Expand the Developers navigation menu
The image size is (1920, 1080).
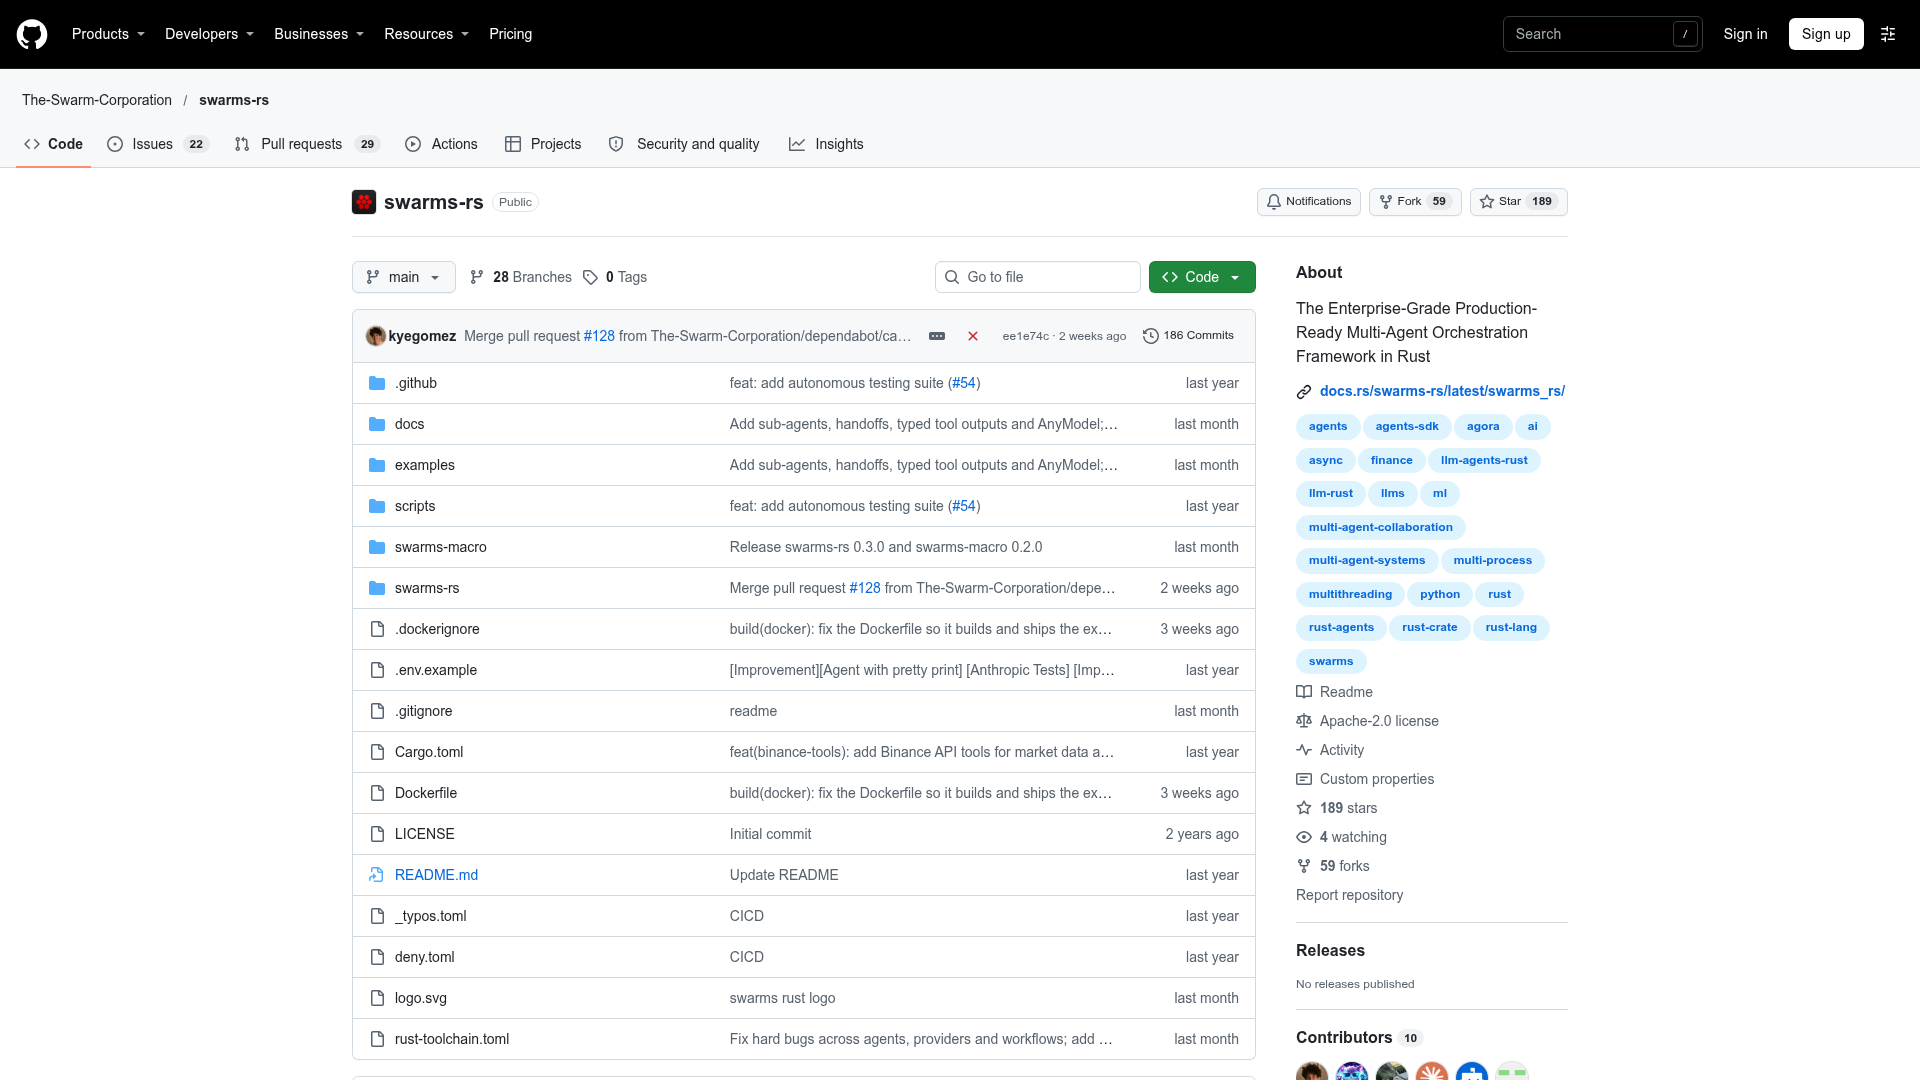[x=209, y=34]
